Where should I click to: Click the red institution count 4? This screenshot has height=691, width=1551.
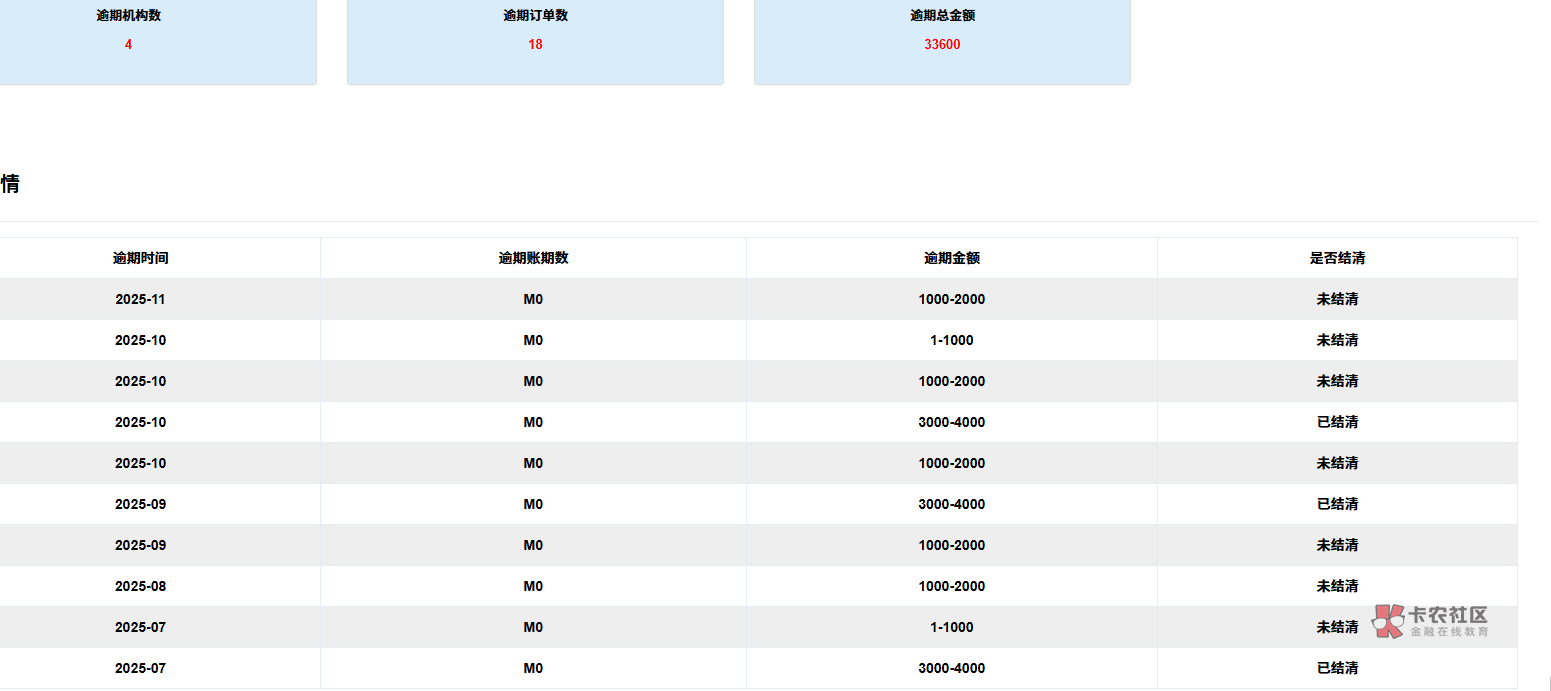tap(128, 44)
